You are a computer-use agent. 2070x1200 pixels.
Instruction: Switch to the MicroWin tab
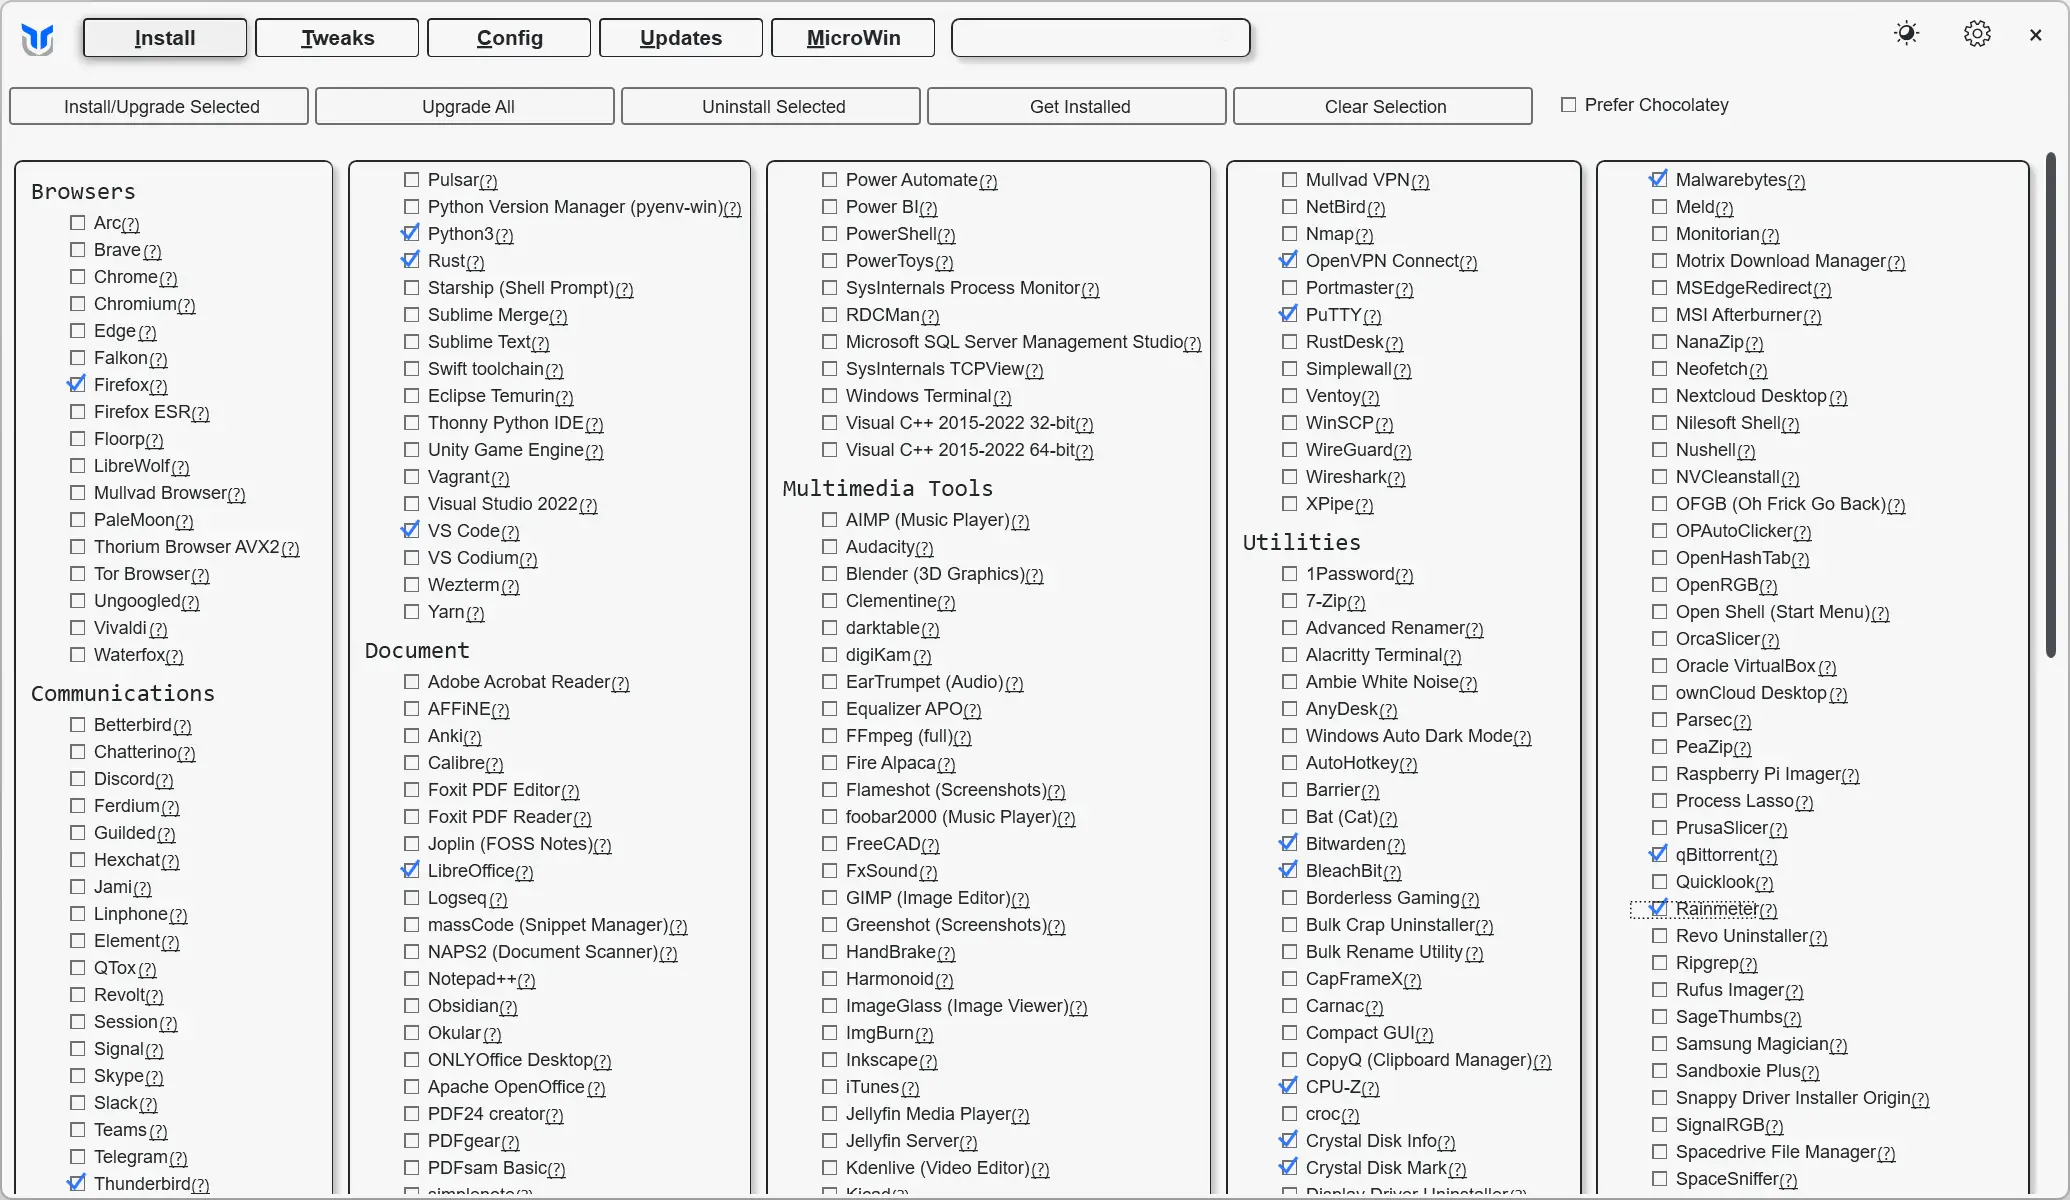[853, 38]
